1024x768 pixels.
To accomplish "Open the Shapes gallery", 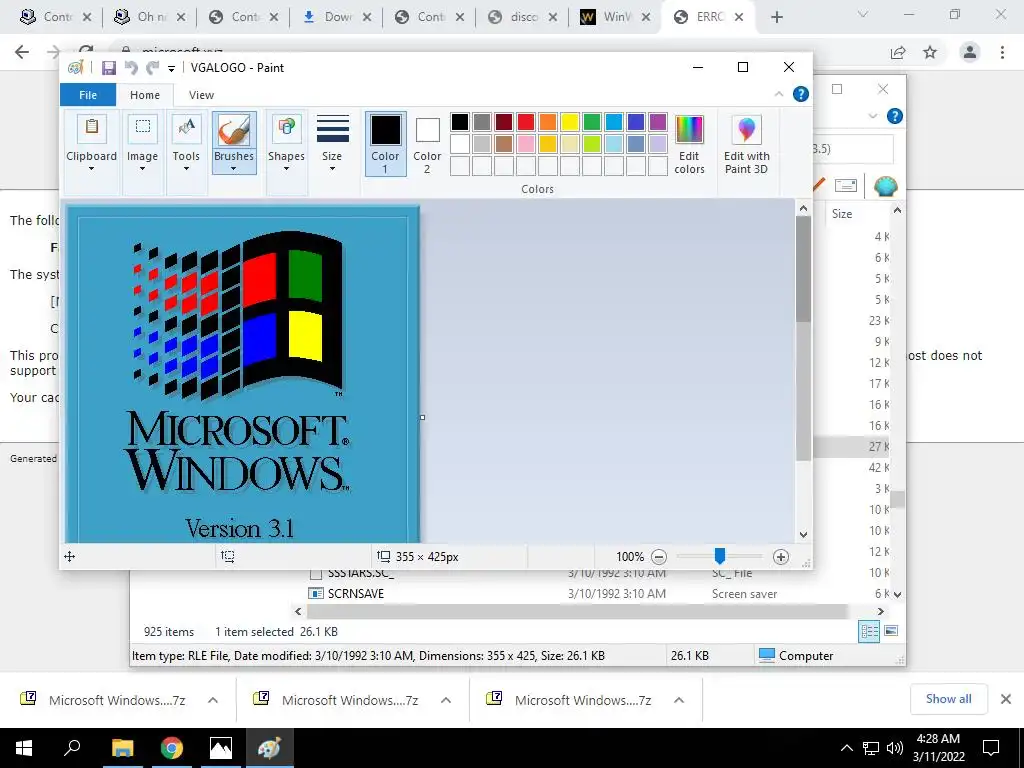I will click(286, 144).
